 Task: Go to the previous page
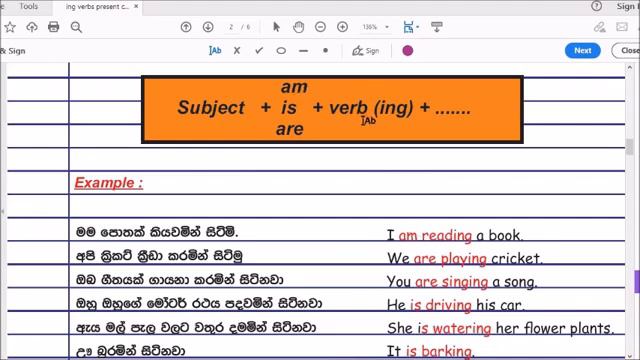click(x=186, y=27)
